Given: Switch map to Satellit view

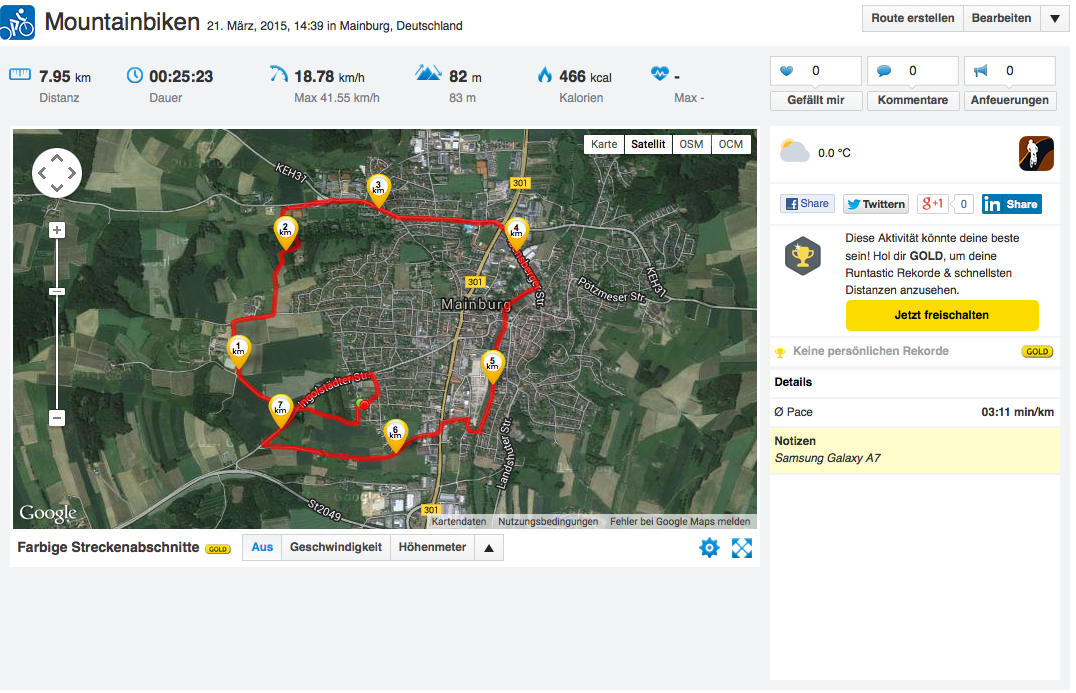Looking at the screenshot, I should (648, 144).
